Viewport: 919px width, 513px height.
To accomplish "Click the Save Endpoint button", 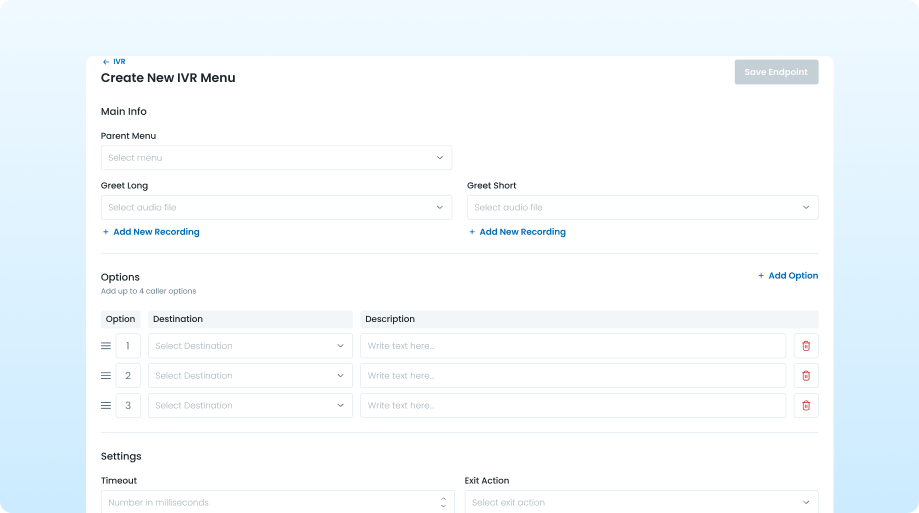I will 776,72.
